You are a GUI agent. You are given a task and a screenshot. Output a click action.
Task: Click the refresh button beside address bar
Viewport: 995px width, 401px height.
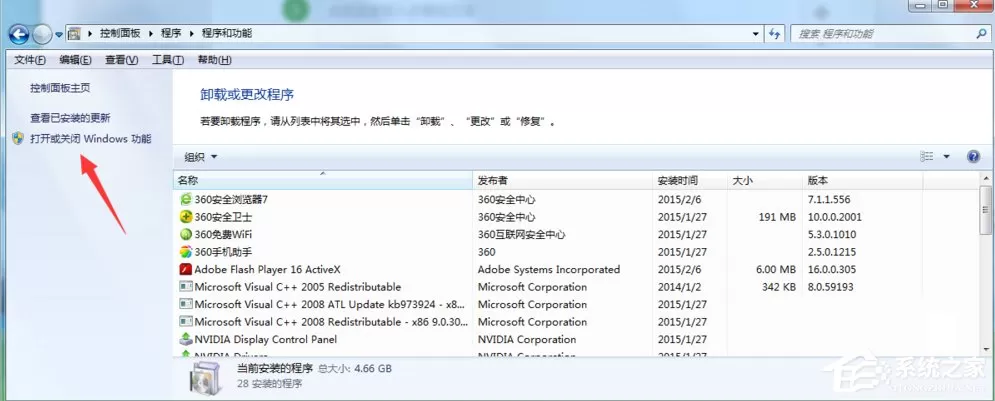pyautogui.click(x=775, y=34)
